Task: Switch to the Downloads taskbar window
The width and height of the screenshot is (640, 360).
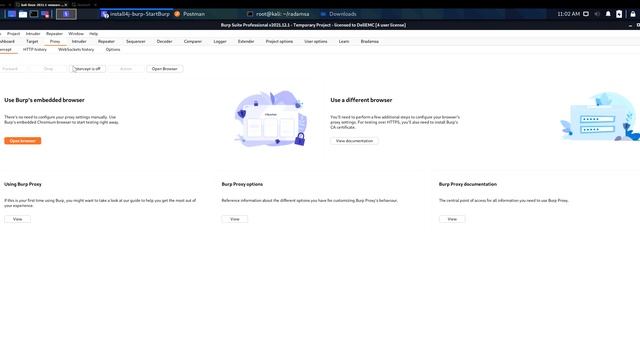Action: click(x=338, y=14)
